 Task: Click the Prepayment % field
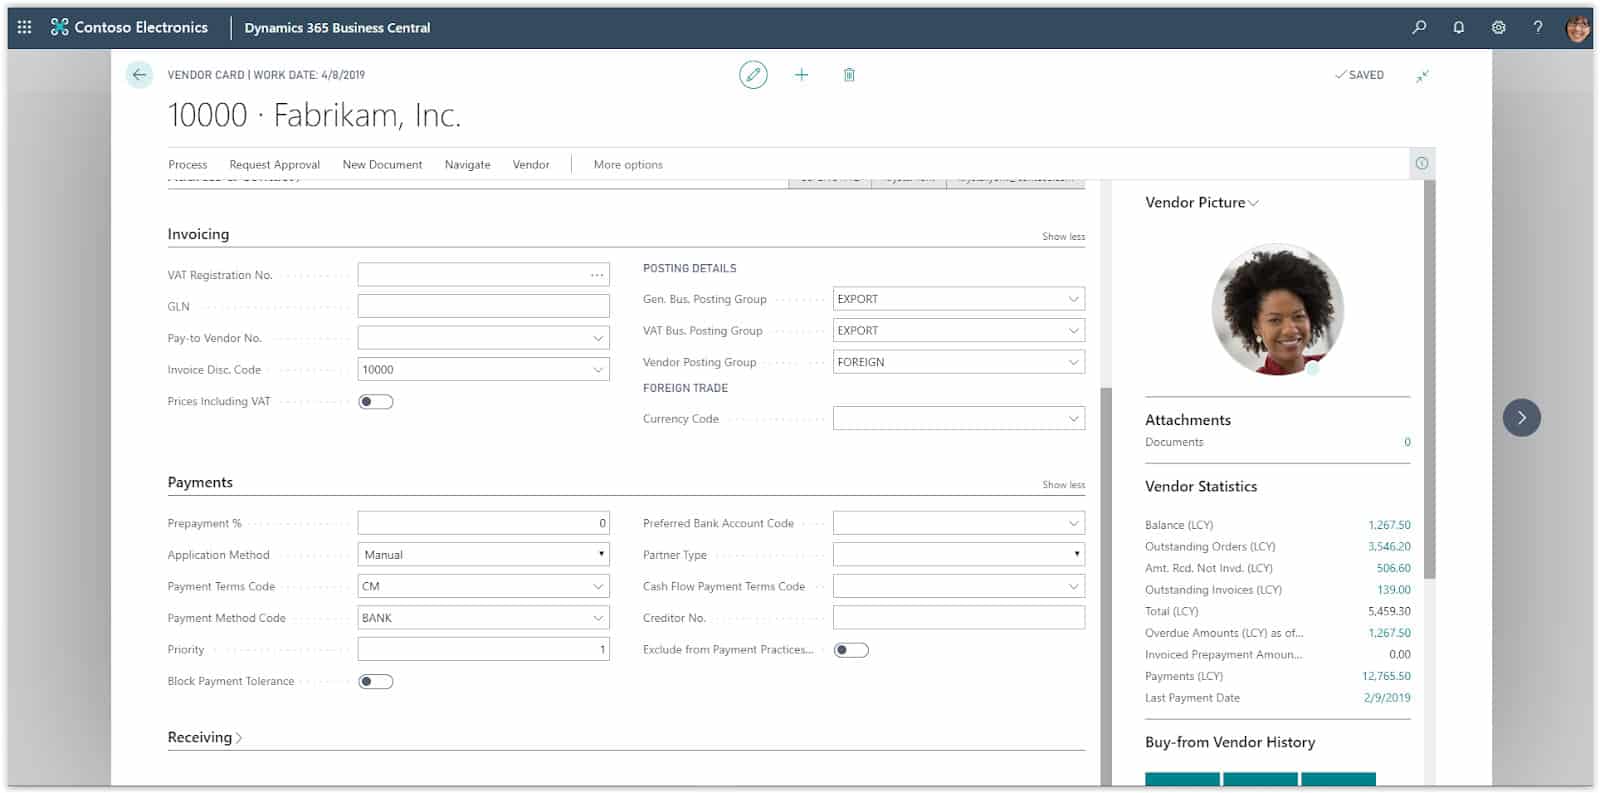pos(484,523)
